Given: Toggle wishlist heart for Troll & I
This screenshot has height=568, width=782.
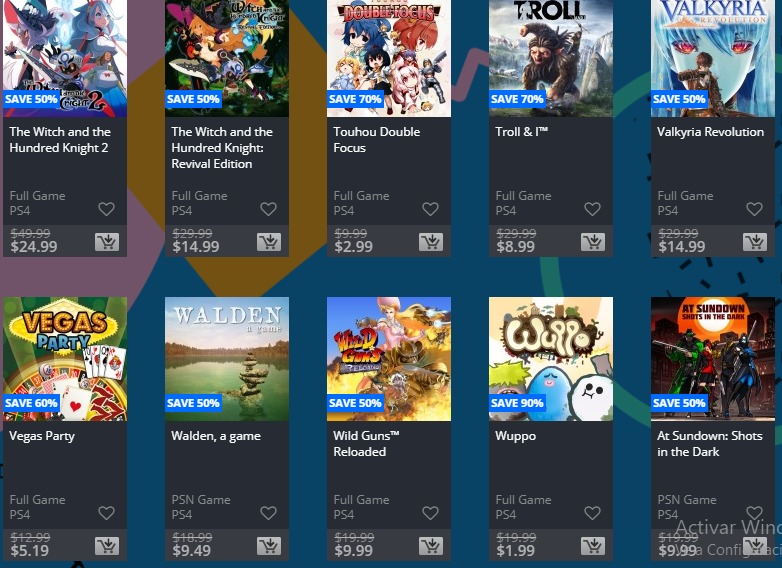Looking at the screenshot, I should (592, 209).
